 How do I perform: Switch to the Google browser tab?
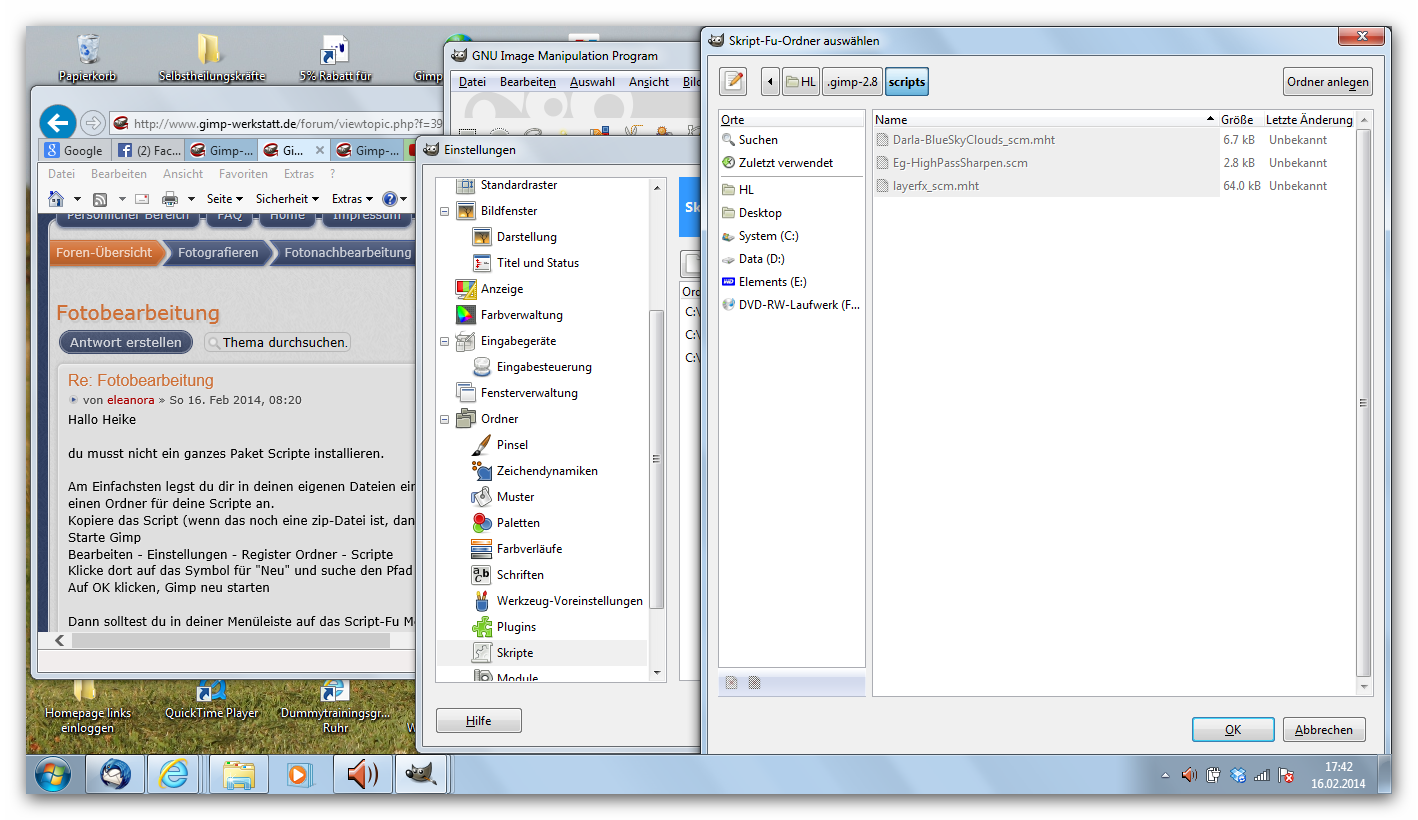[74, 151]
